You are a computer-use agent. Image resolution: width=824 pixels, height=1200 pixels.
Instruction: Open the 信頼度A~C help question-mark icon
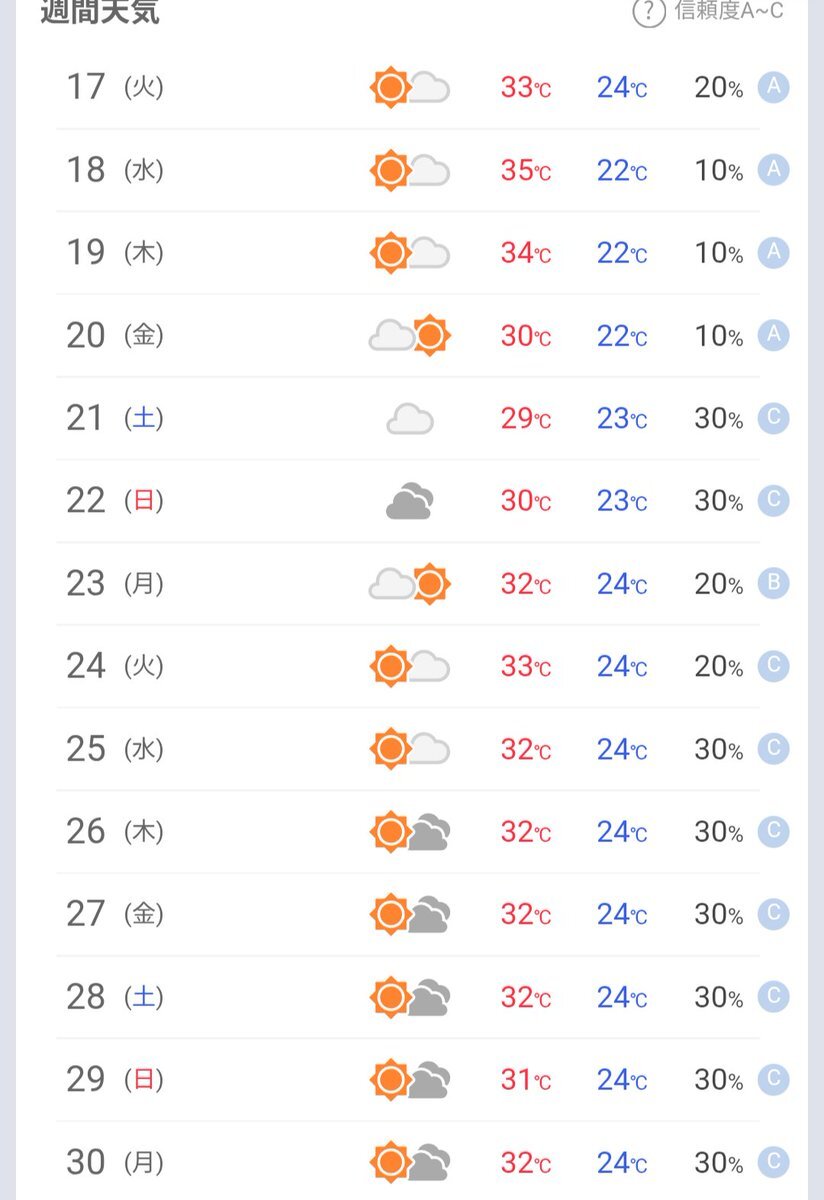pos(649,12)
